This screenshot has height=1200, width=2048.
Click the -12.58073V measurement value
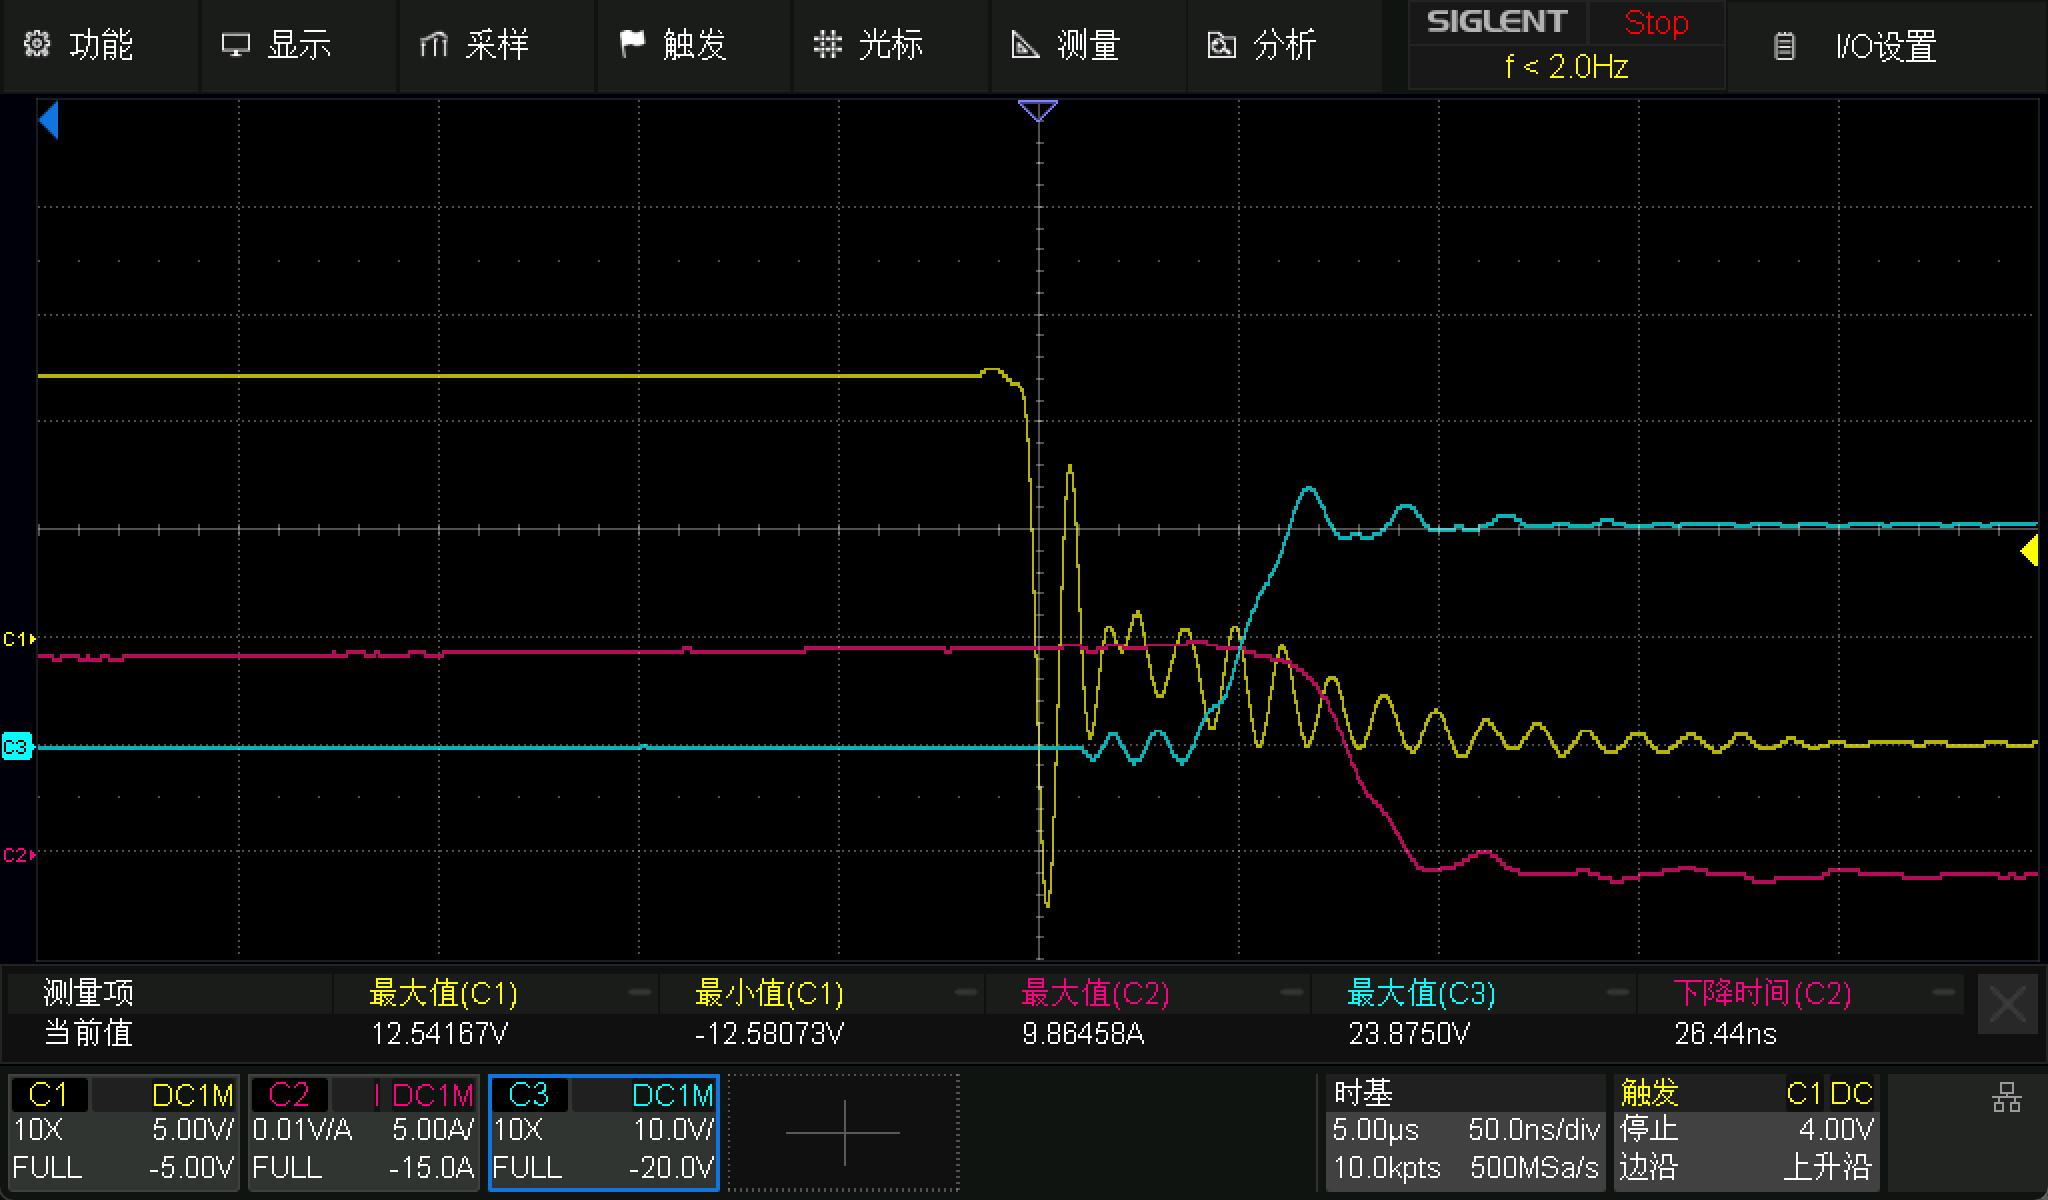pyautogui.click(x=769, y=1033)
